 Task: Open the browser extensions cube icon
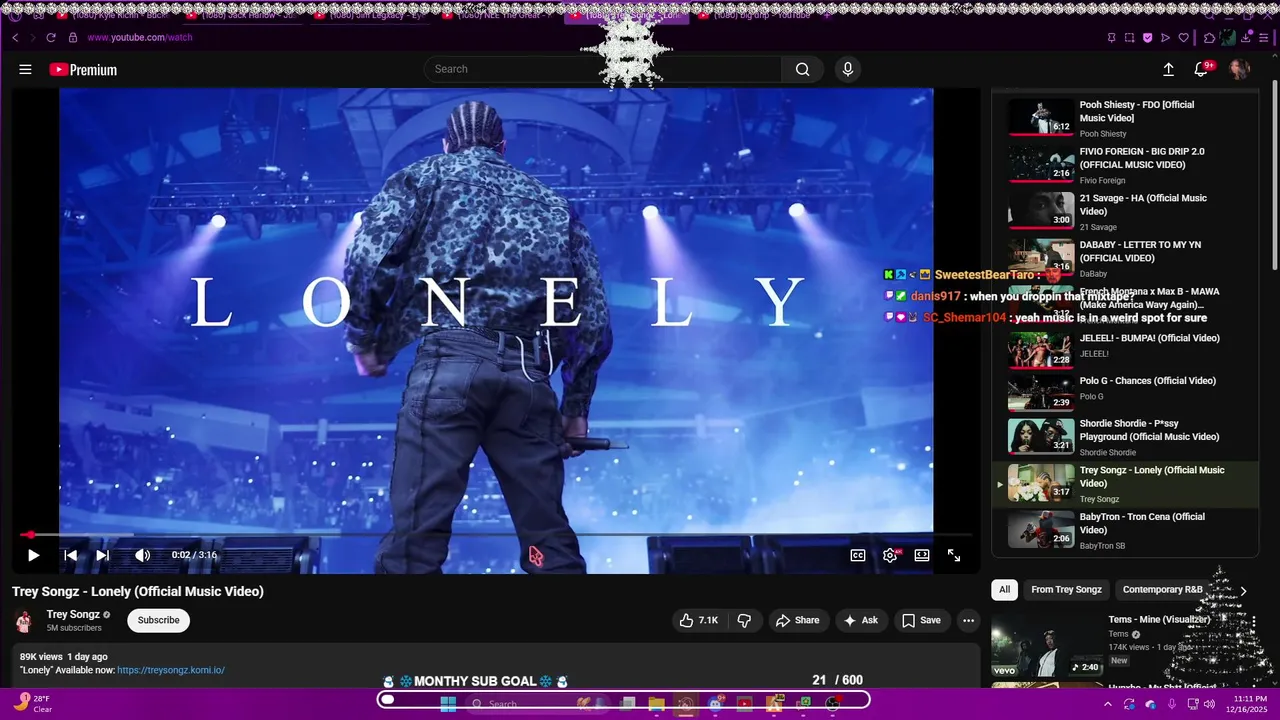click(1209, 38)
